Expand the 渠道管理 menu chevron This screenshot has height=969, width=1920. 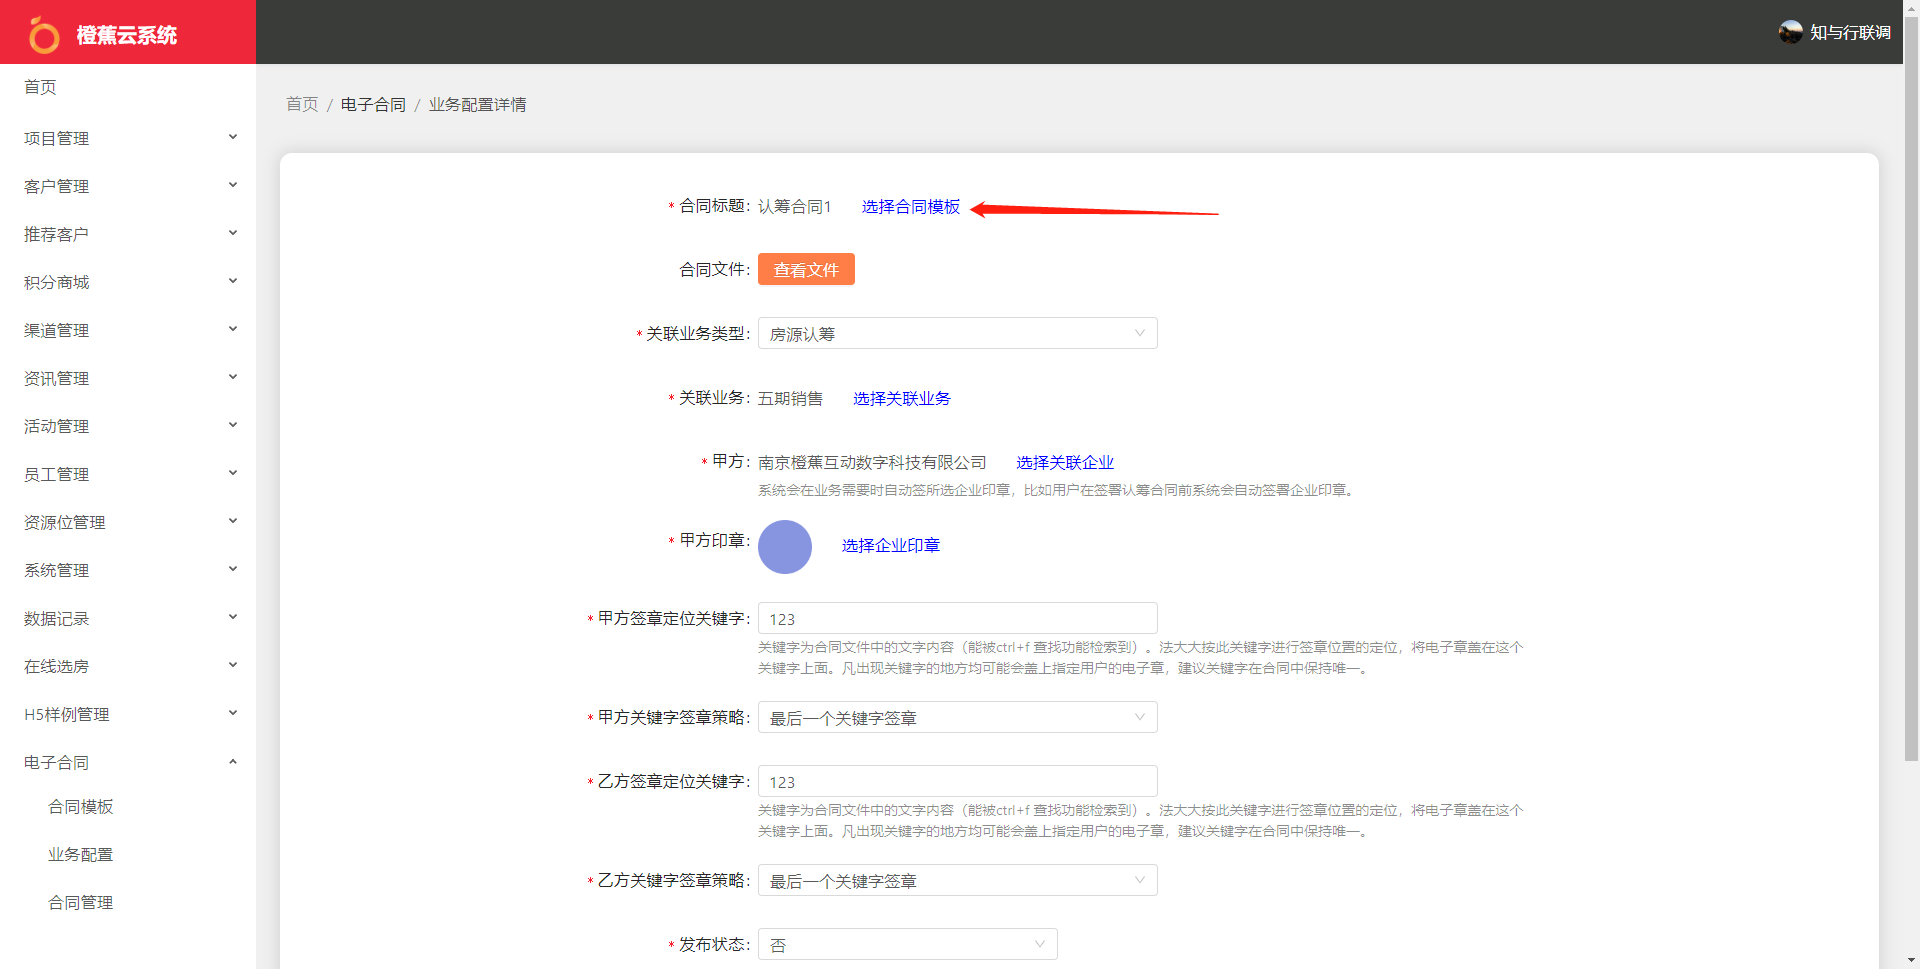(233, 329)
